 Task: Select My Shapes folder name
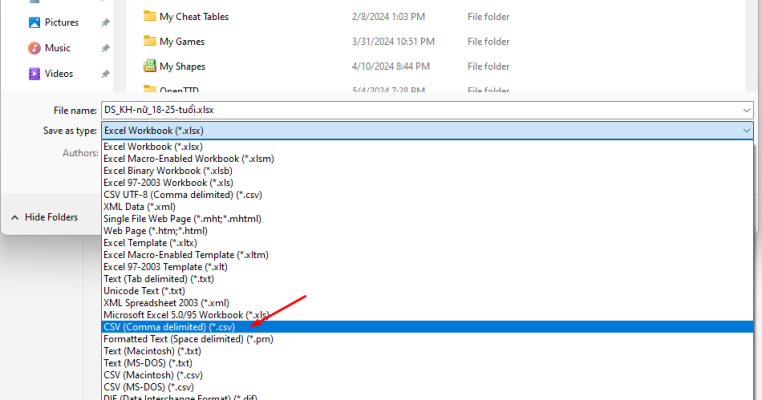(182, 66)
